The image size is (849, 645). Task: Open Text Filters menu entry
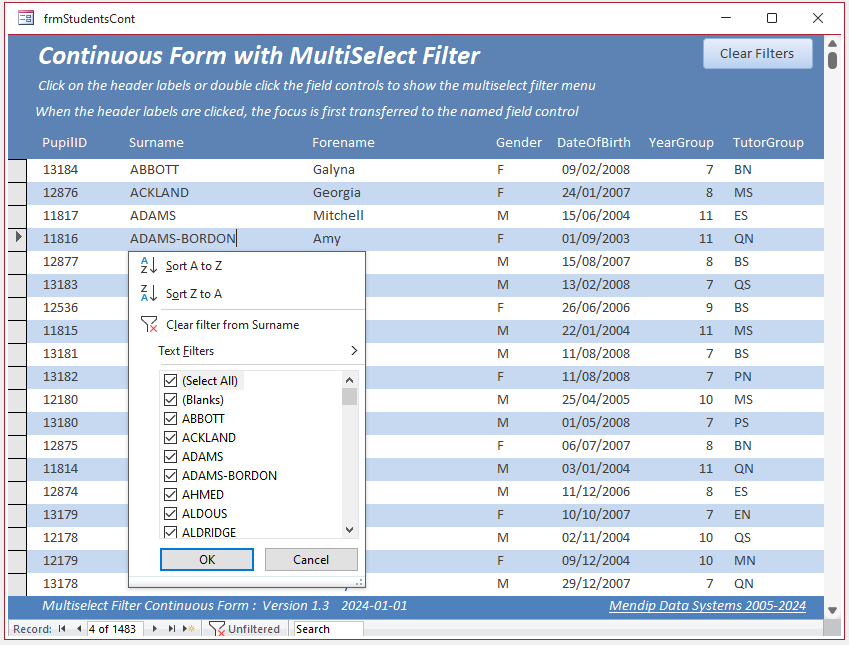pos(246,351)
